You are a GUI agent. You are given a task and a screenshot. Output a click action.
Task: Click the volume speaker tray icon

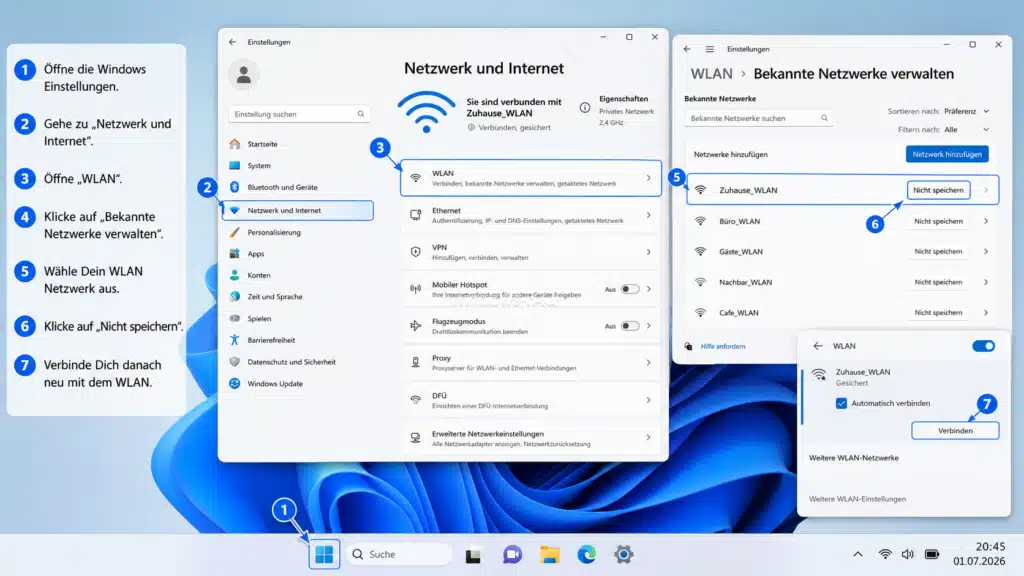tap(908, 554)
